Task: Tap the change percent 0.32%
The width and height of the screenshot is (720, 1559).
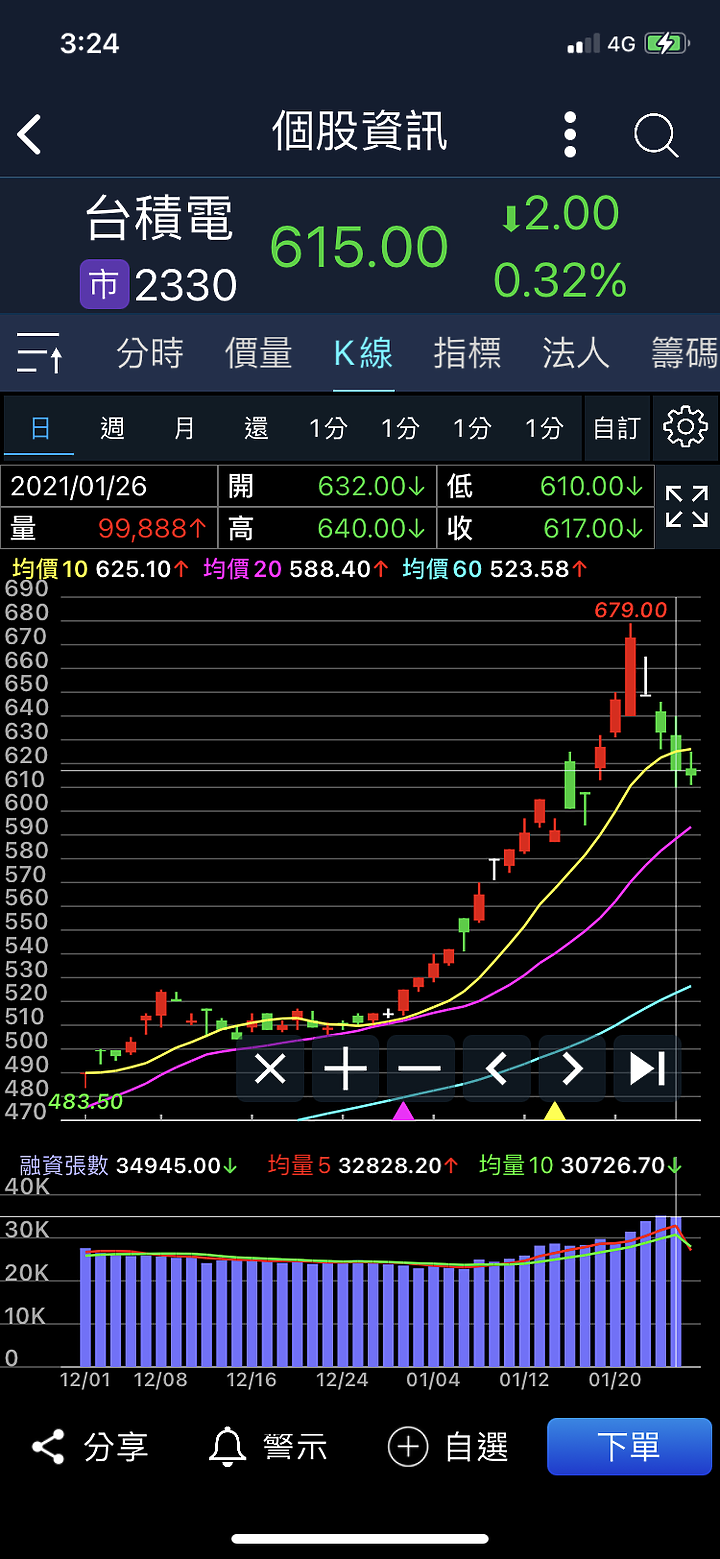Action: coord(560,281)
